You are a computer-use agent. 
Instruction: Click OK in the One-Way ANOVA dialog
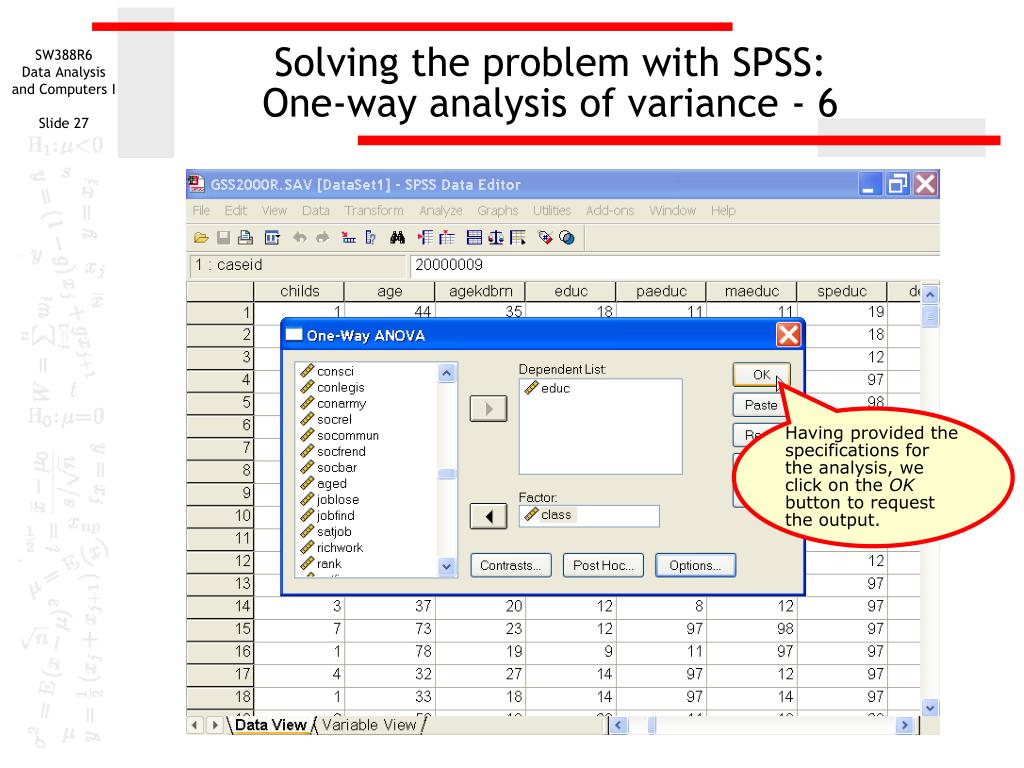pos(761,375)
